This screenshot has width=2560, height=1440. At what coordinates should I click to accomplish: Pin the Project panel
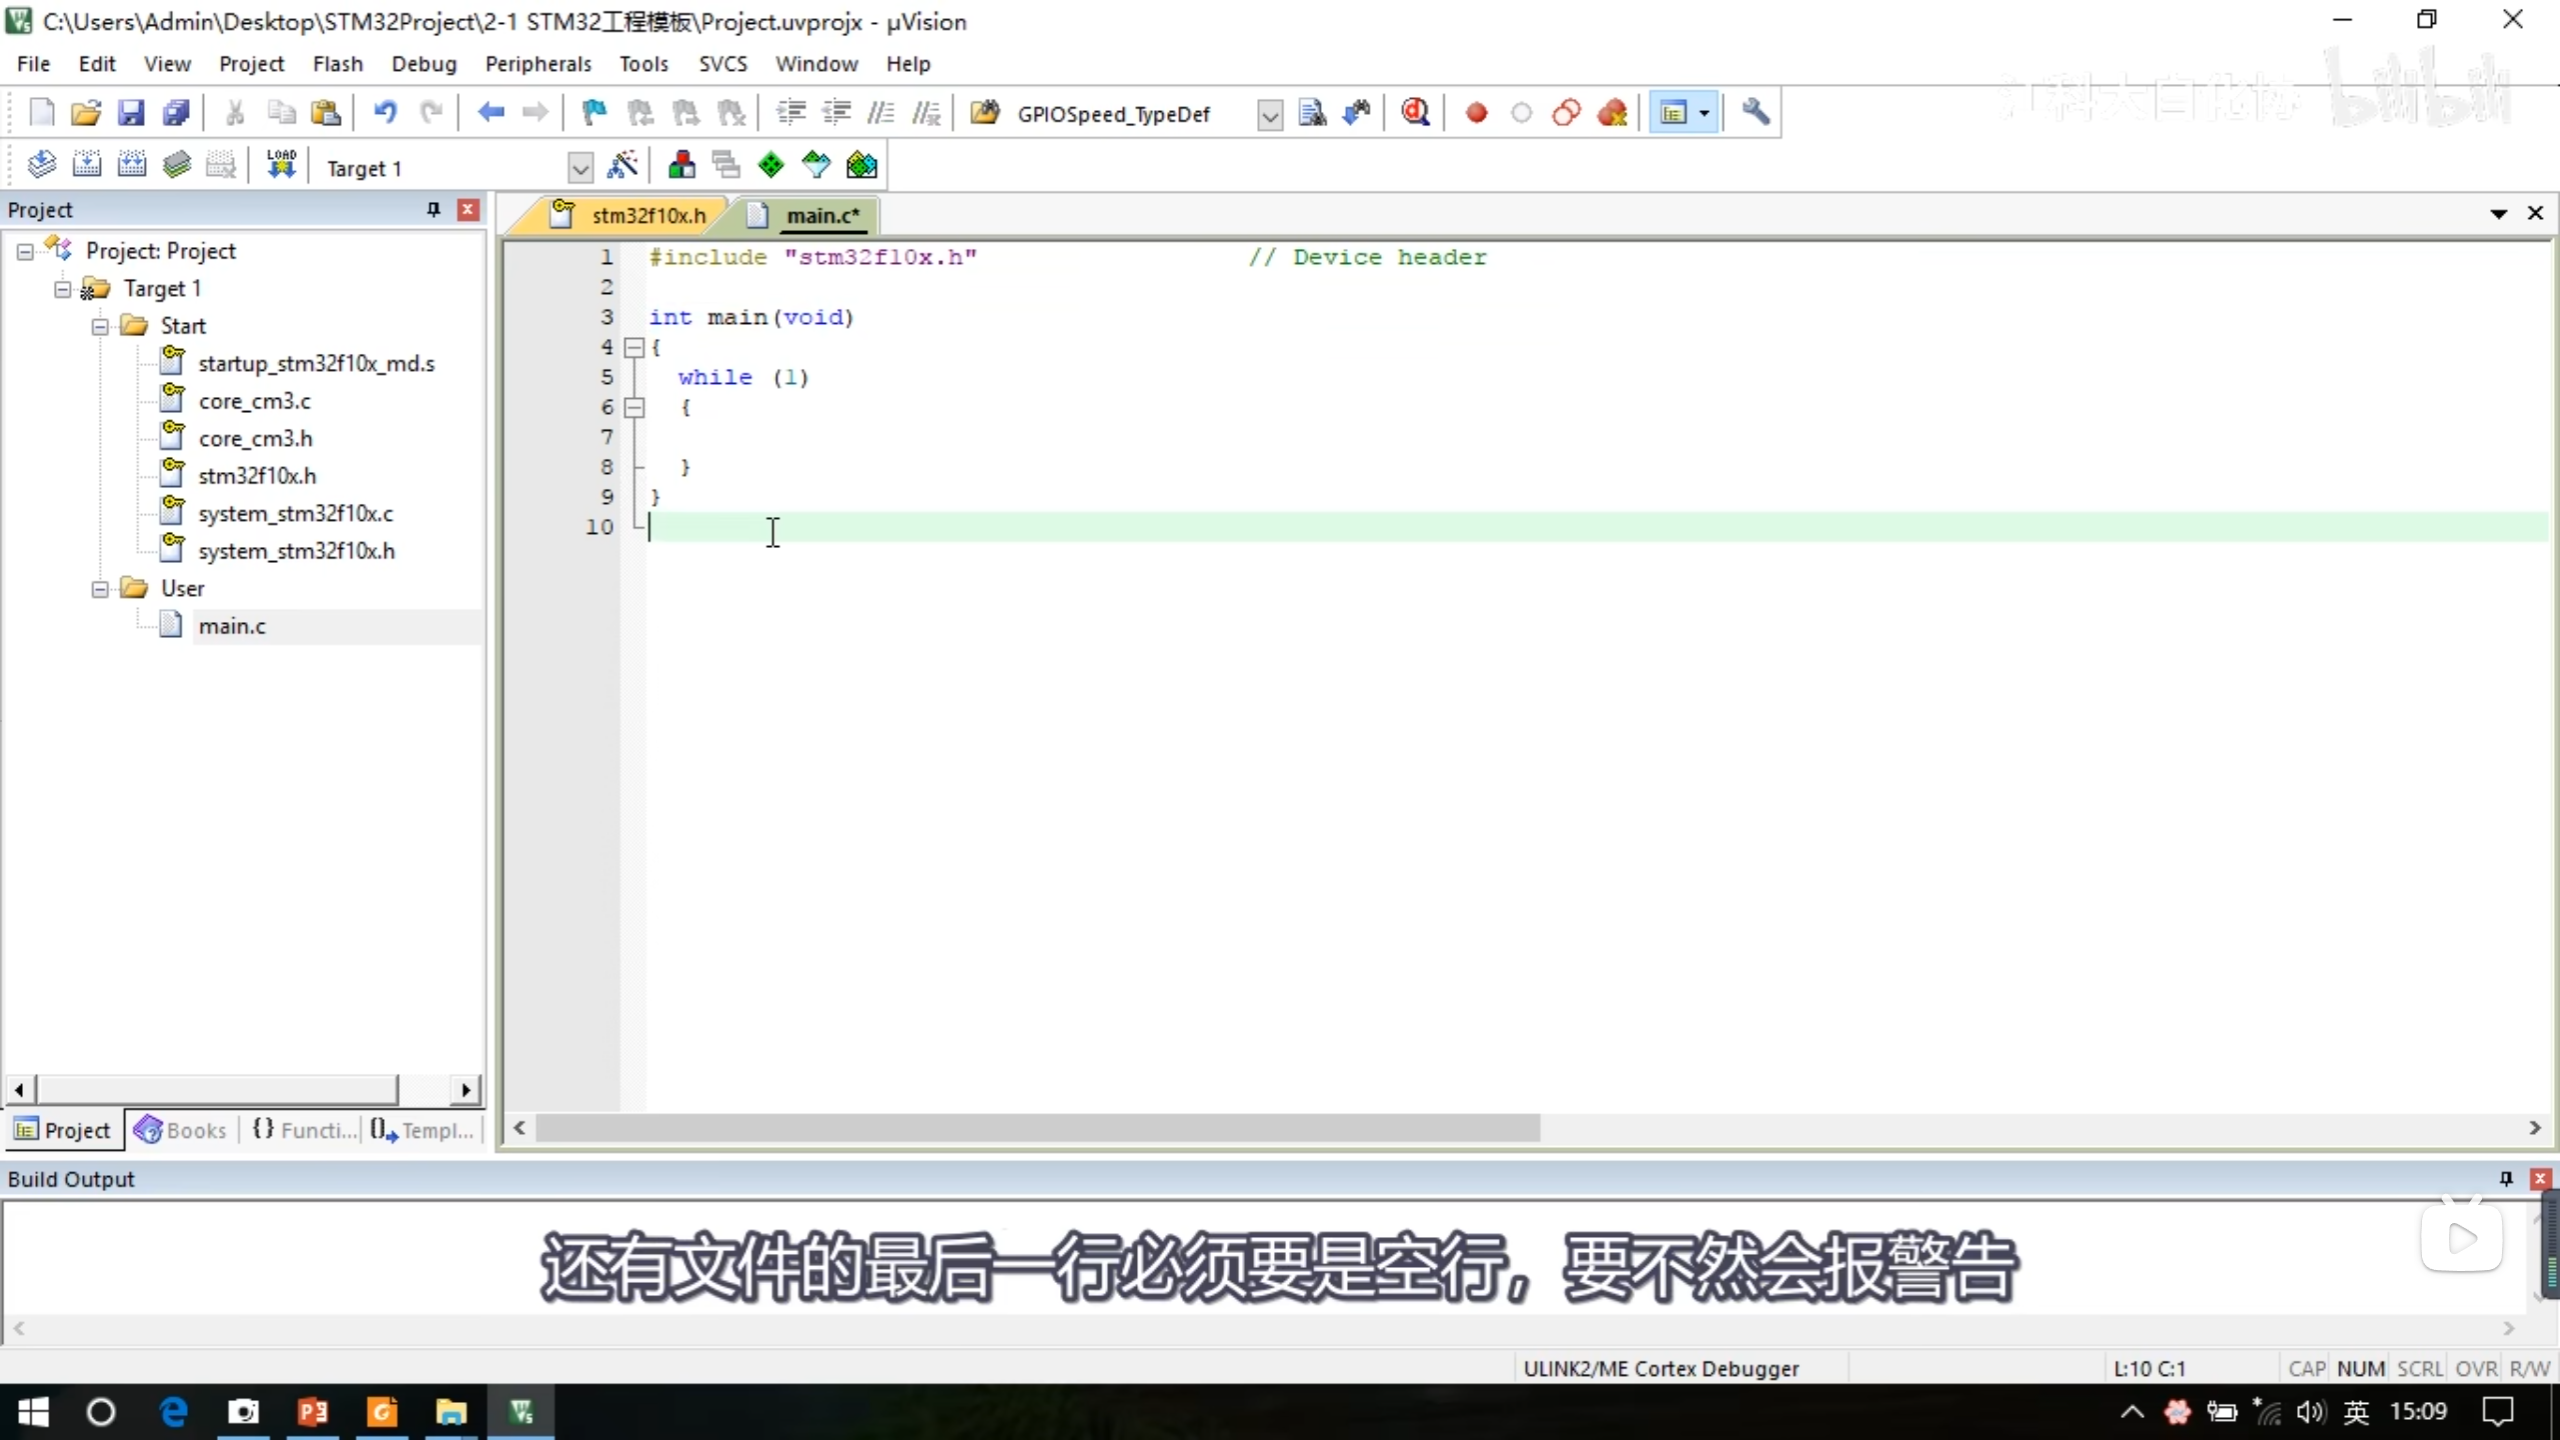433,209
